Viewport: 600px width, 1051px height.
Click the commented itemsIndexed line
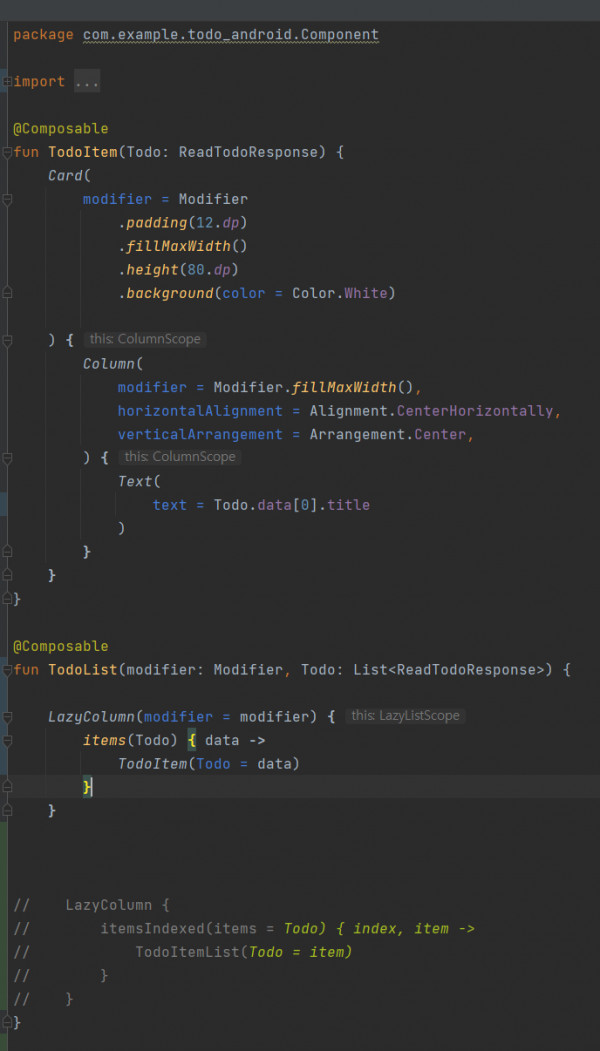click(244, 929)
